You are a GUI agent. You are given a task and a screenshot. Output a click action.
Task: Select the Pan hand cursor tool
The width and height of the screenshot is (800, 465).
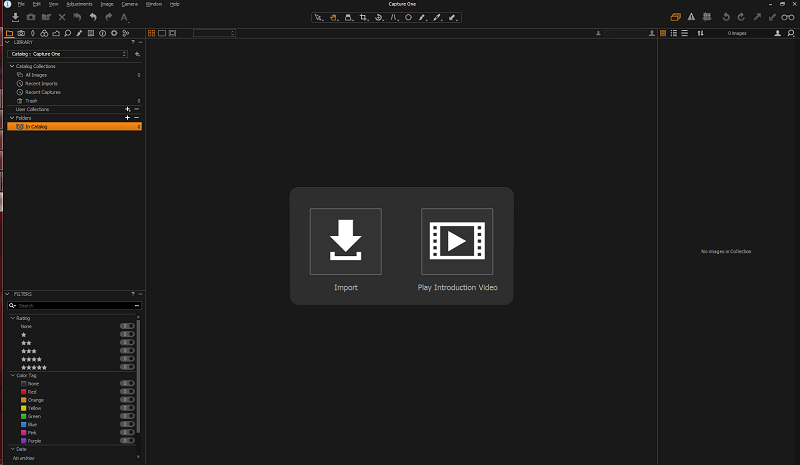click(x=333, y=17)
